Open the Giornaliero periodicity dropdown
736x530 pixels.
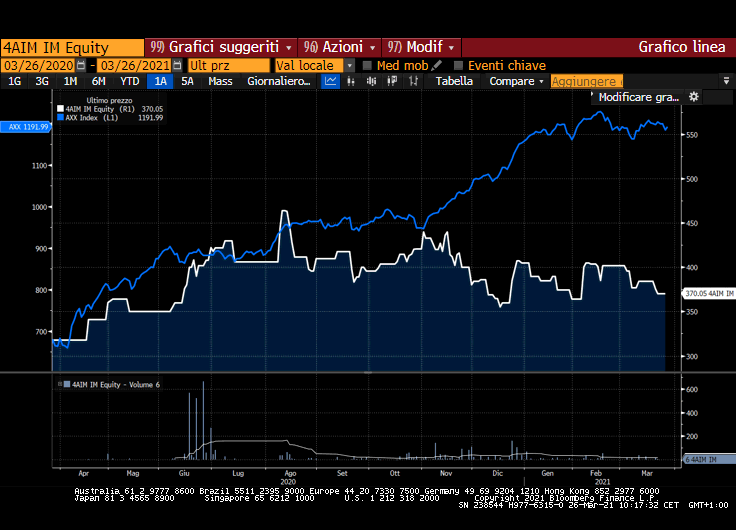point(279,81)
